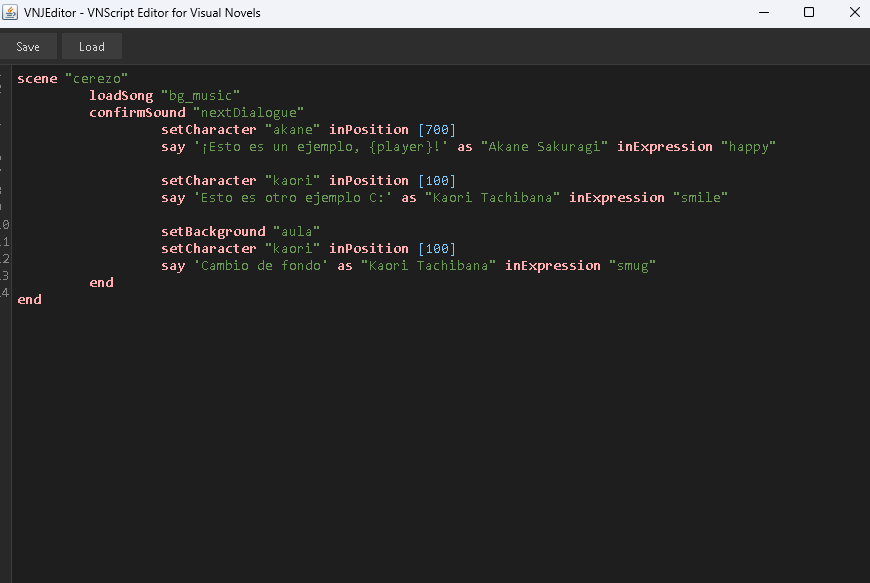This screenshot has height=583, width=870.
Task: Click the position value 700
Action: pos(437,129)
